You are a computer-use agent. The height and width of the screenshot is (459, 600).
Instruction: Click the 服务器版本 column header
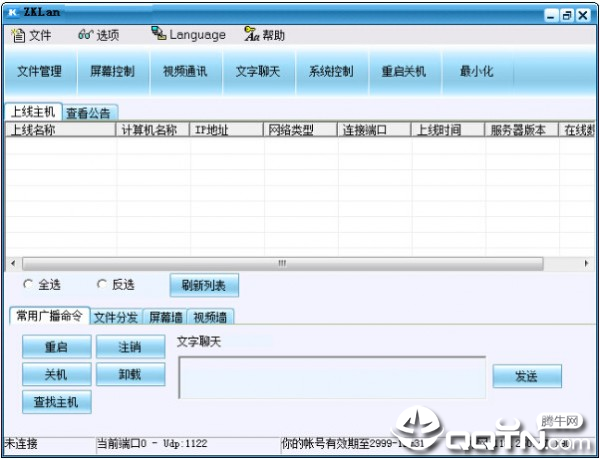[522, 130]
